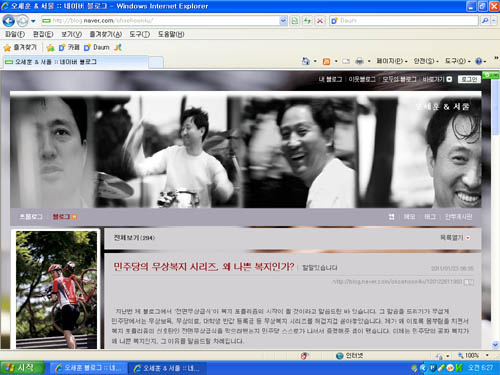Open the 도구(T) menu
This screenshot has height=375, width=500.
pos(139,34)
